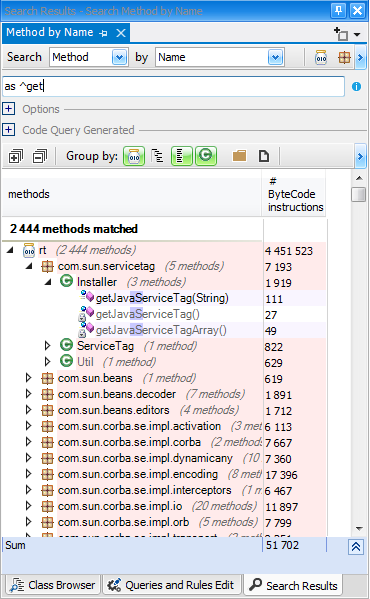Switch to Queries and Rules Edit tab
This screenshot has height=599, width=370.
171,585
